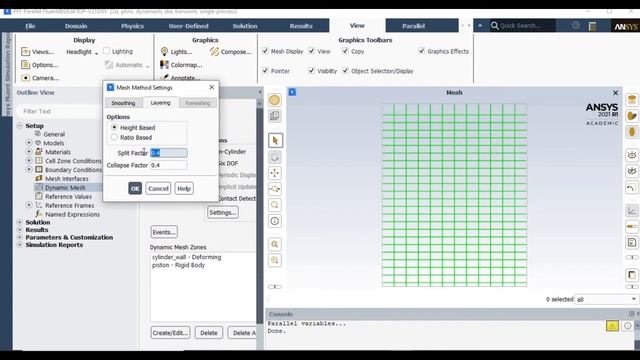Click the eye visibility icon in right toolbar
This screenshot has width=640, height=360.
(x=632, y=155)
